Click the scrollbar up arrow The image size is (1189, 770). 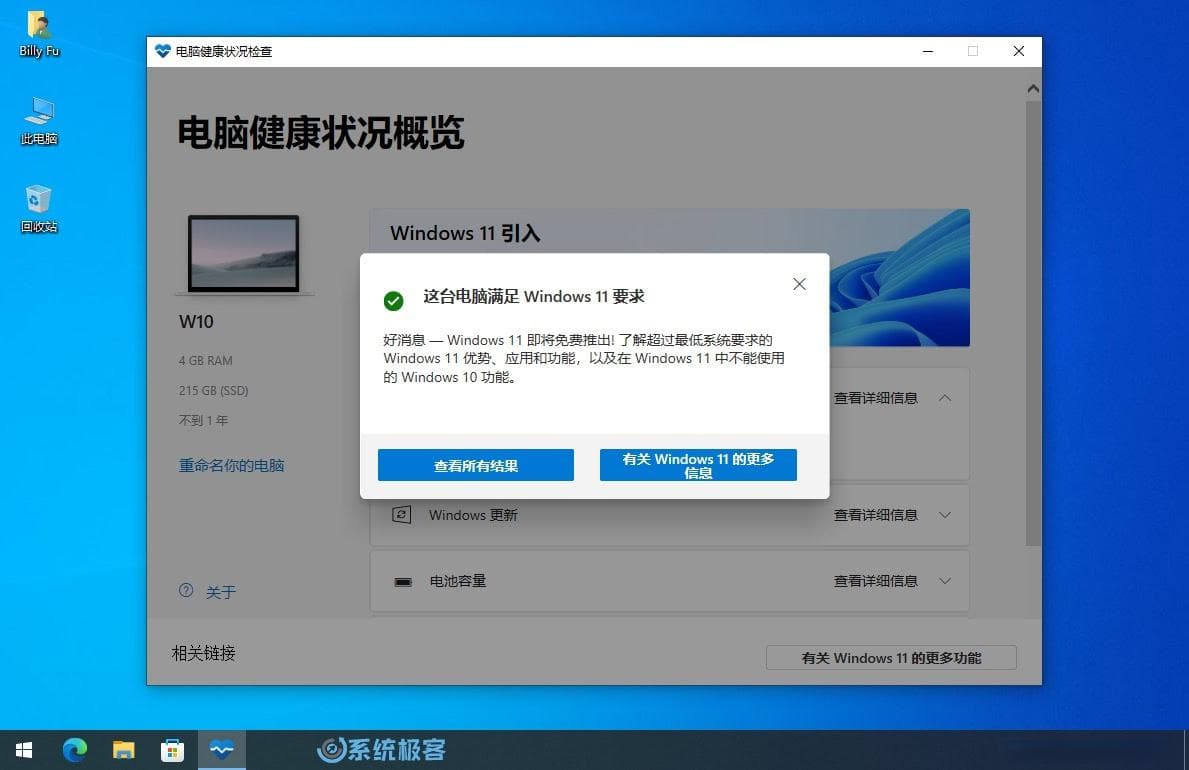pyautogui.click(x=1033, y=89)
